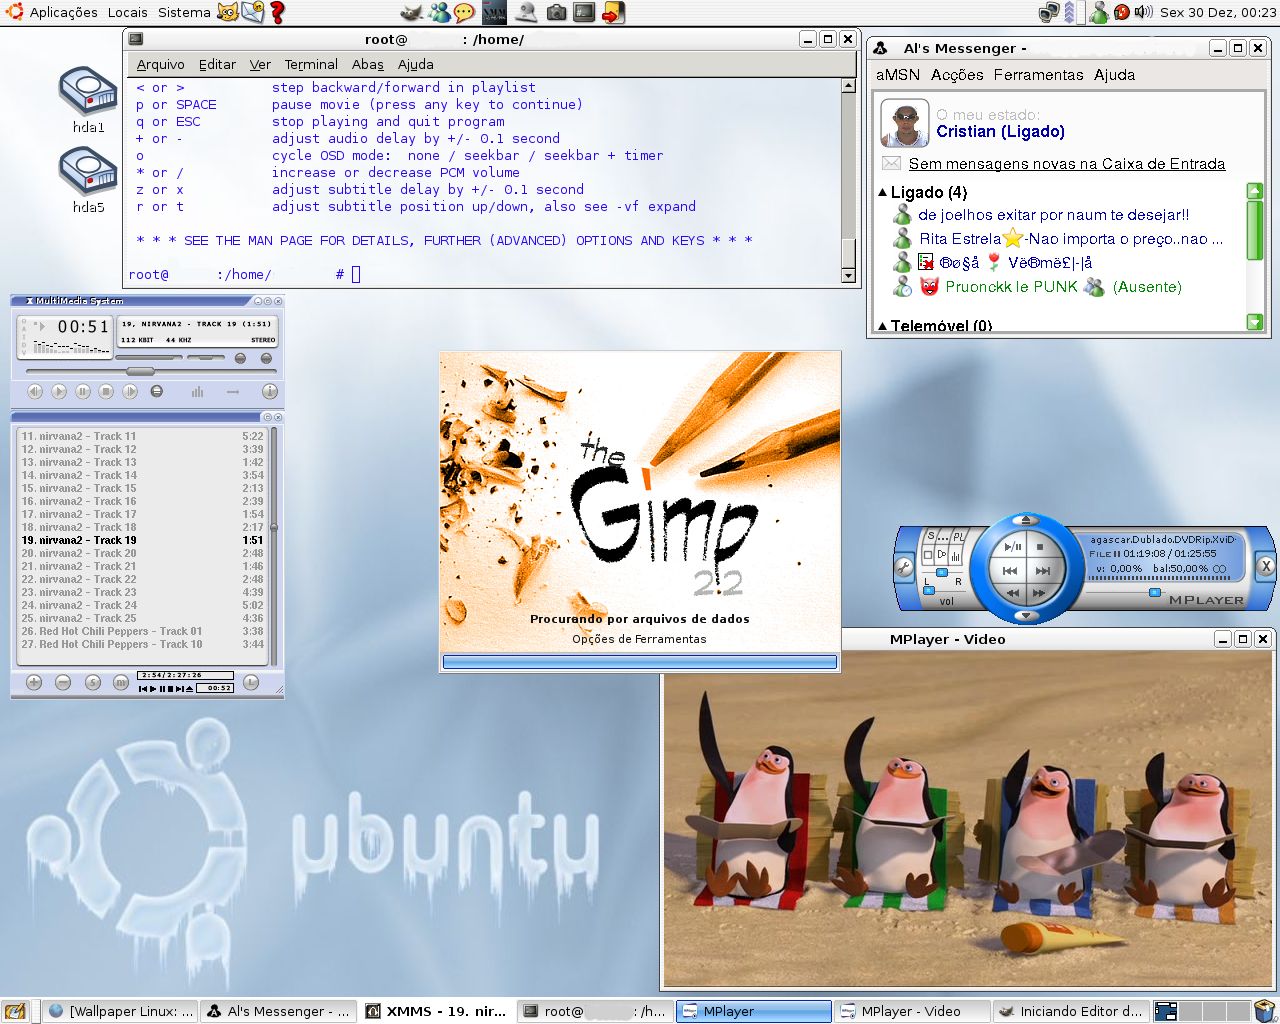Screen dimensions: 1280x1024
Task: Open the hda1 drive desktop icon
Action: pyautogui.click(x=88, y=100)
